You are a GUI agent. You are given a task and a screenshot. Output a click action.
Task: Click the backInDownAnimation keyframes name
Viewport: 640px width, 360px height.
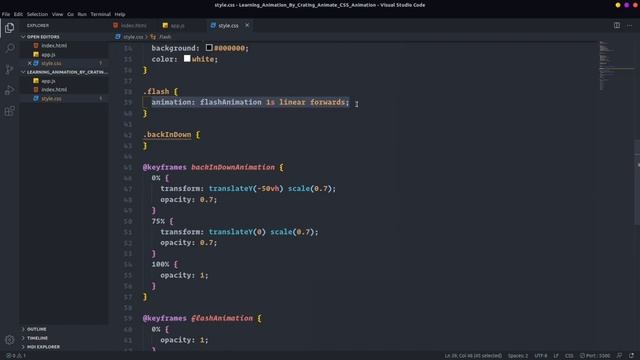[x=233, y=167]
